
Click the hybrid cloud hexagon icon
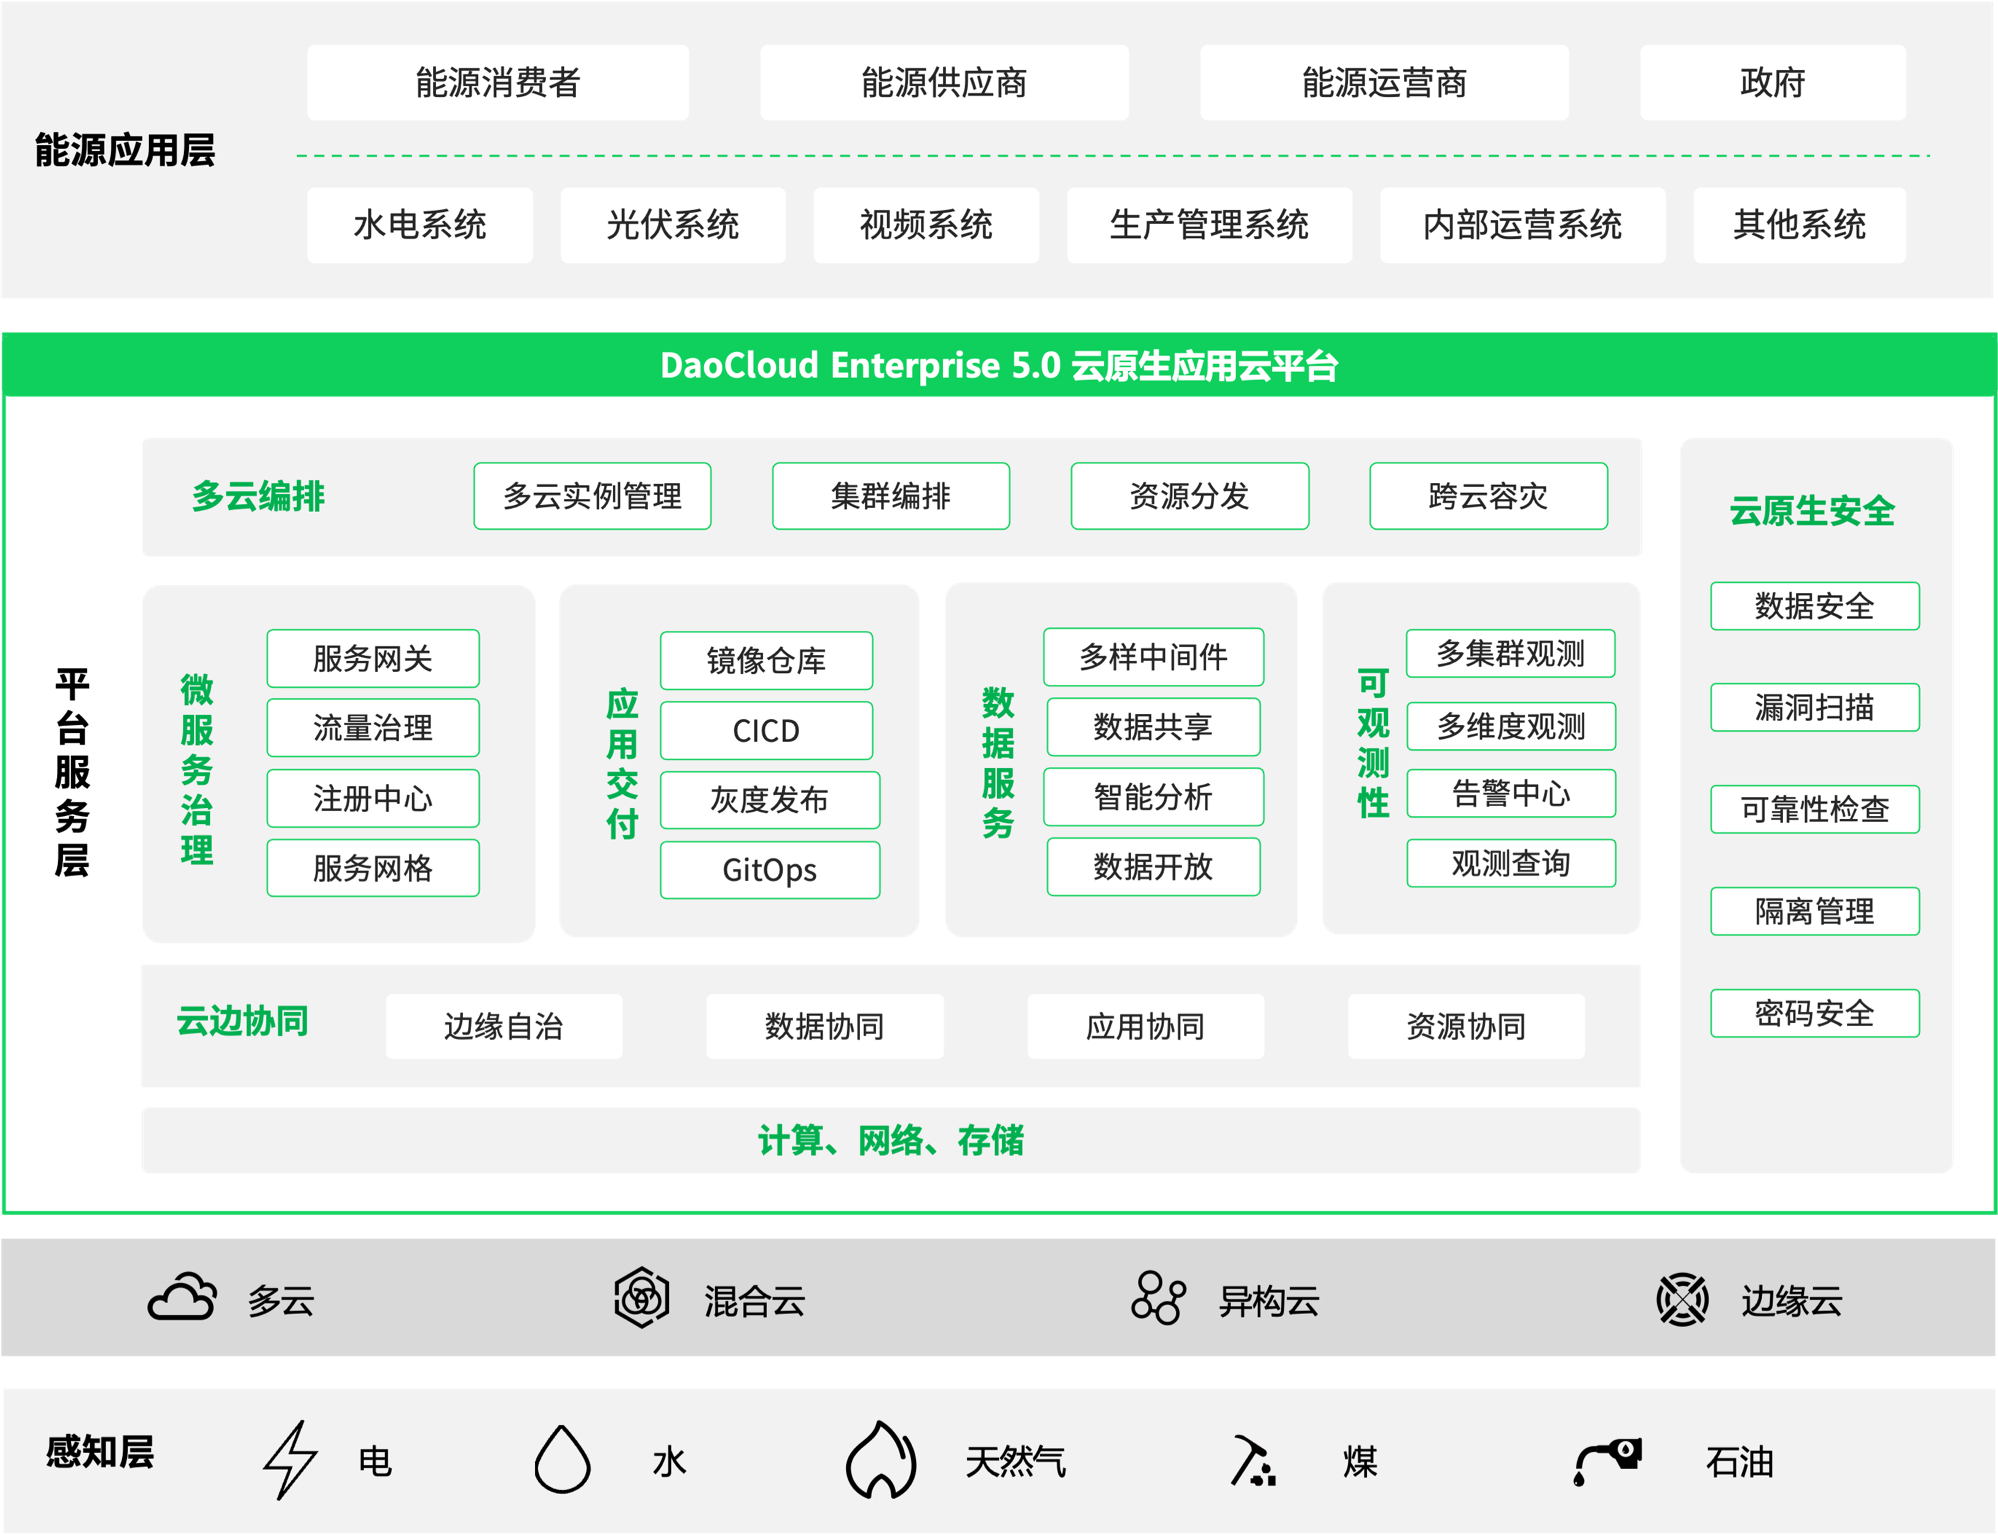click(x=642, y=1297)
